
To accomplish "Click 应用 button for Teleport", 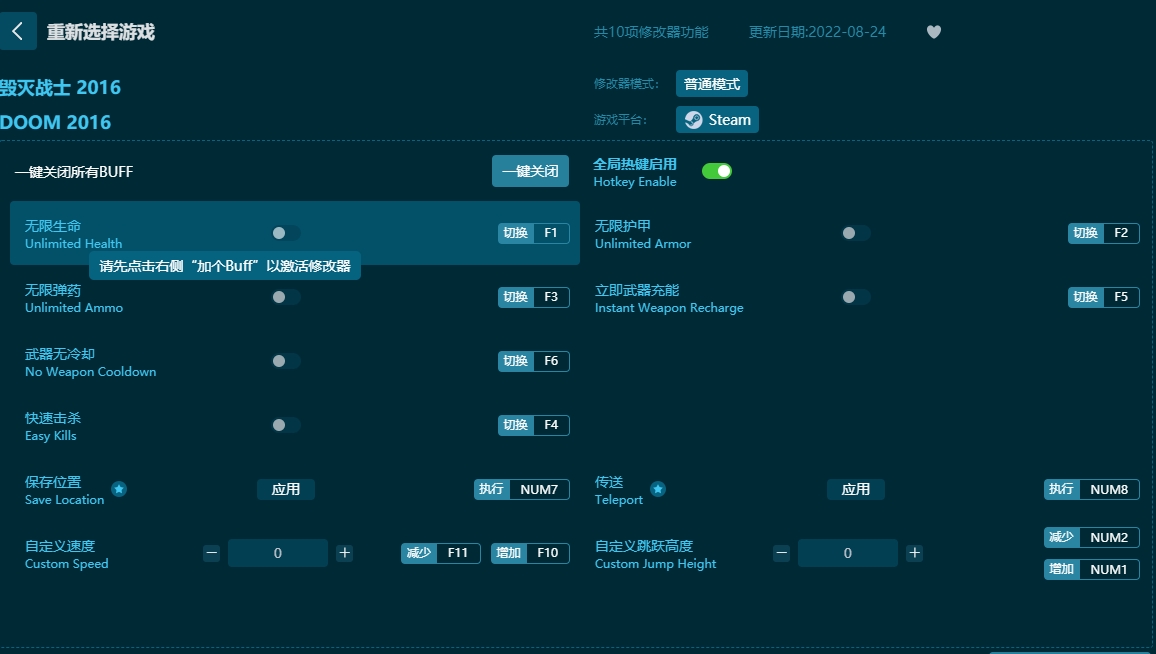I will click(x=855, y=490).
